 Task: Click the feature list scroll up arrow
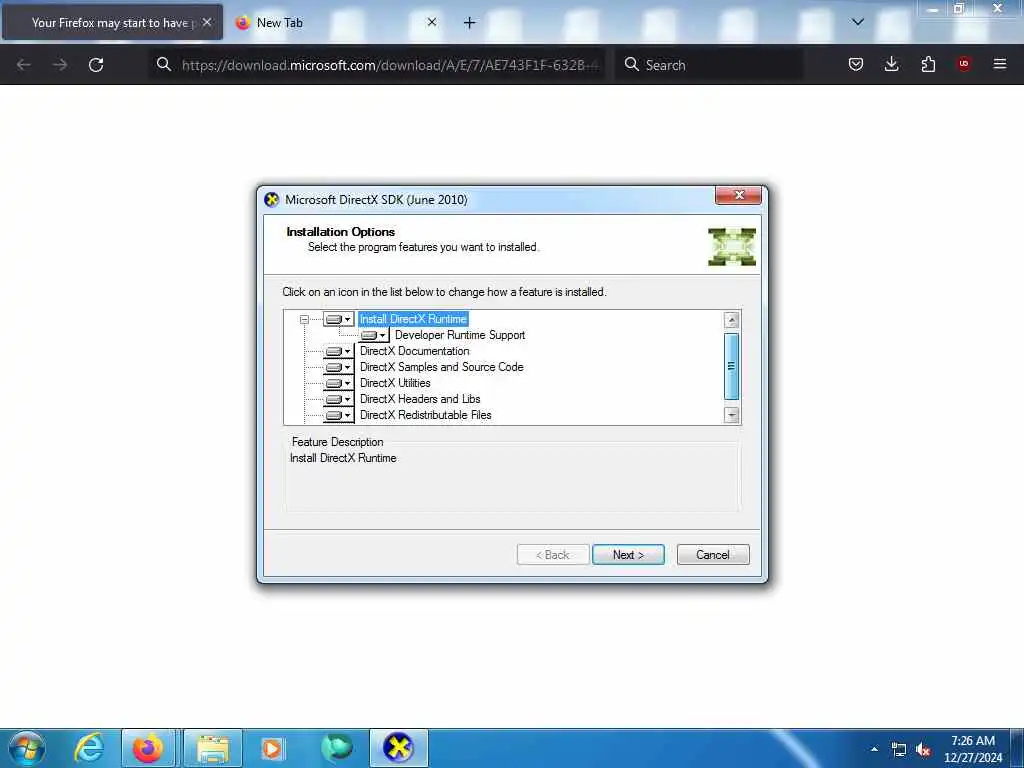pyautogui.click(x=731, y=320)
